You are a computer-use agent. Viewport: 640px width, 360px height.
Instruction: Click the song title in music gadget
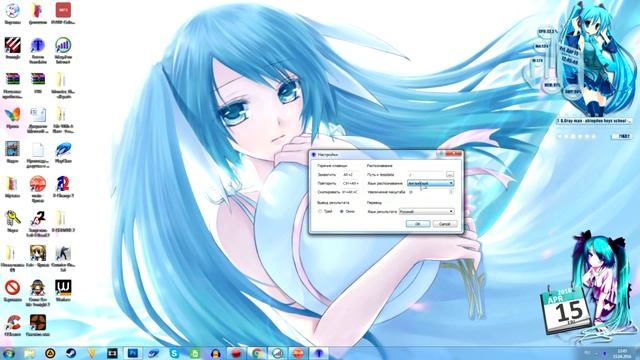pyautogui.click(x=593, y=121)
